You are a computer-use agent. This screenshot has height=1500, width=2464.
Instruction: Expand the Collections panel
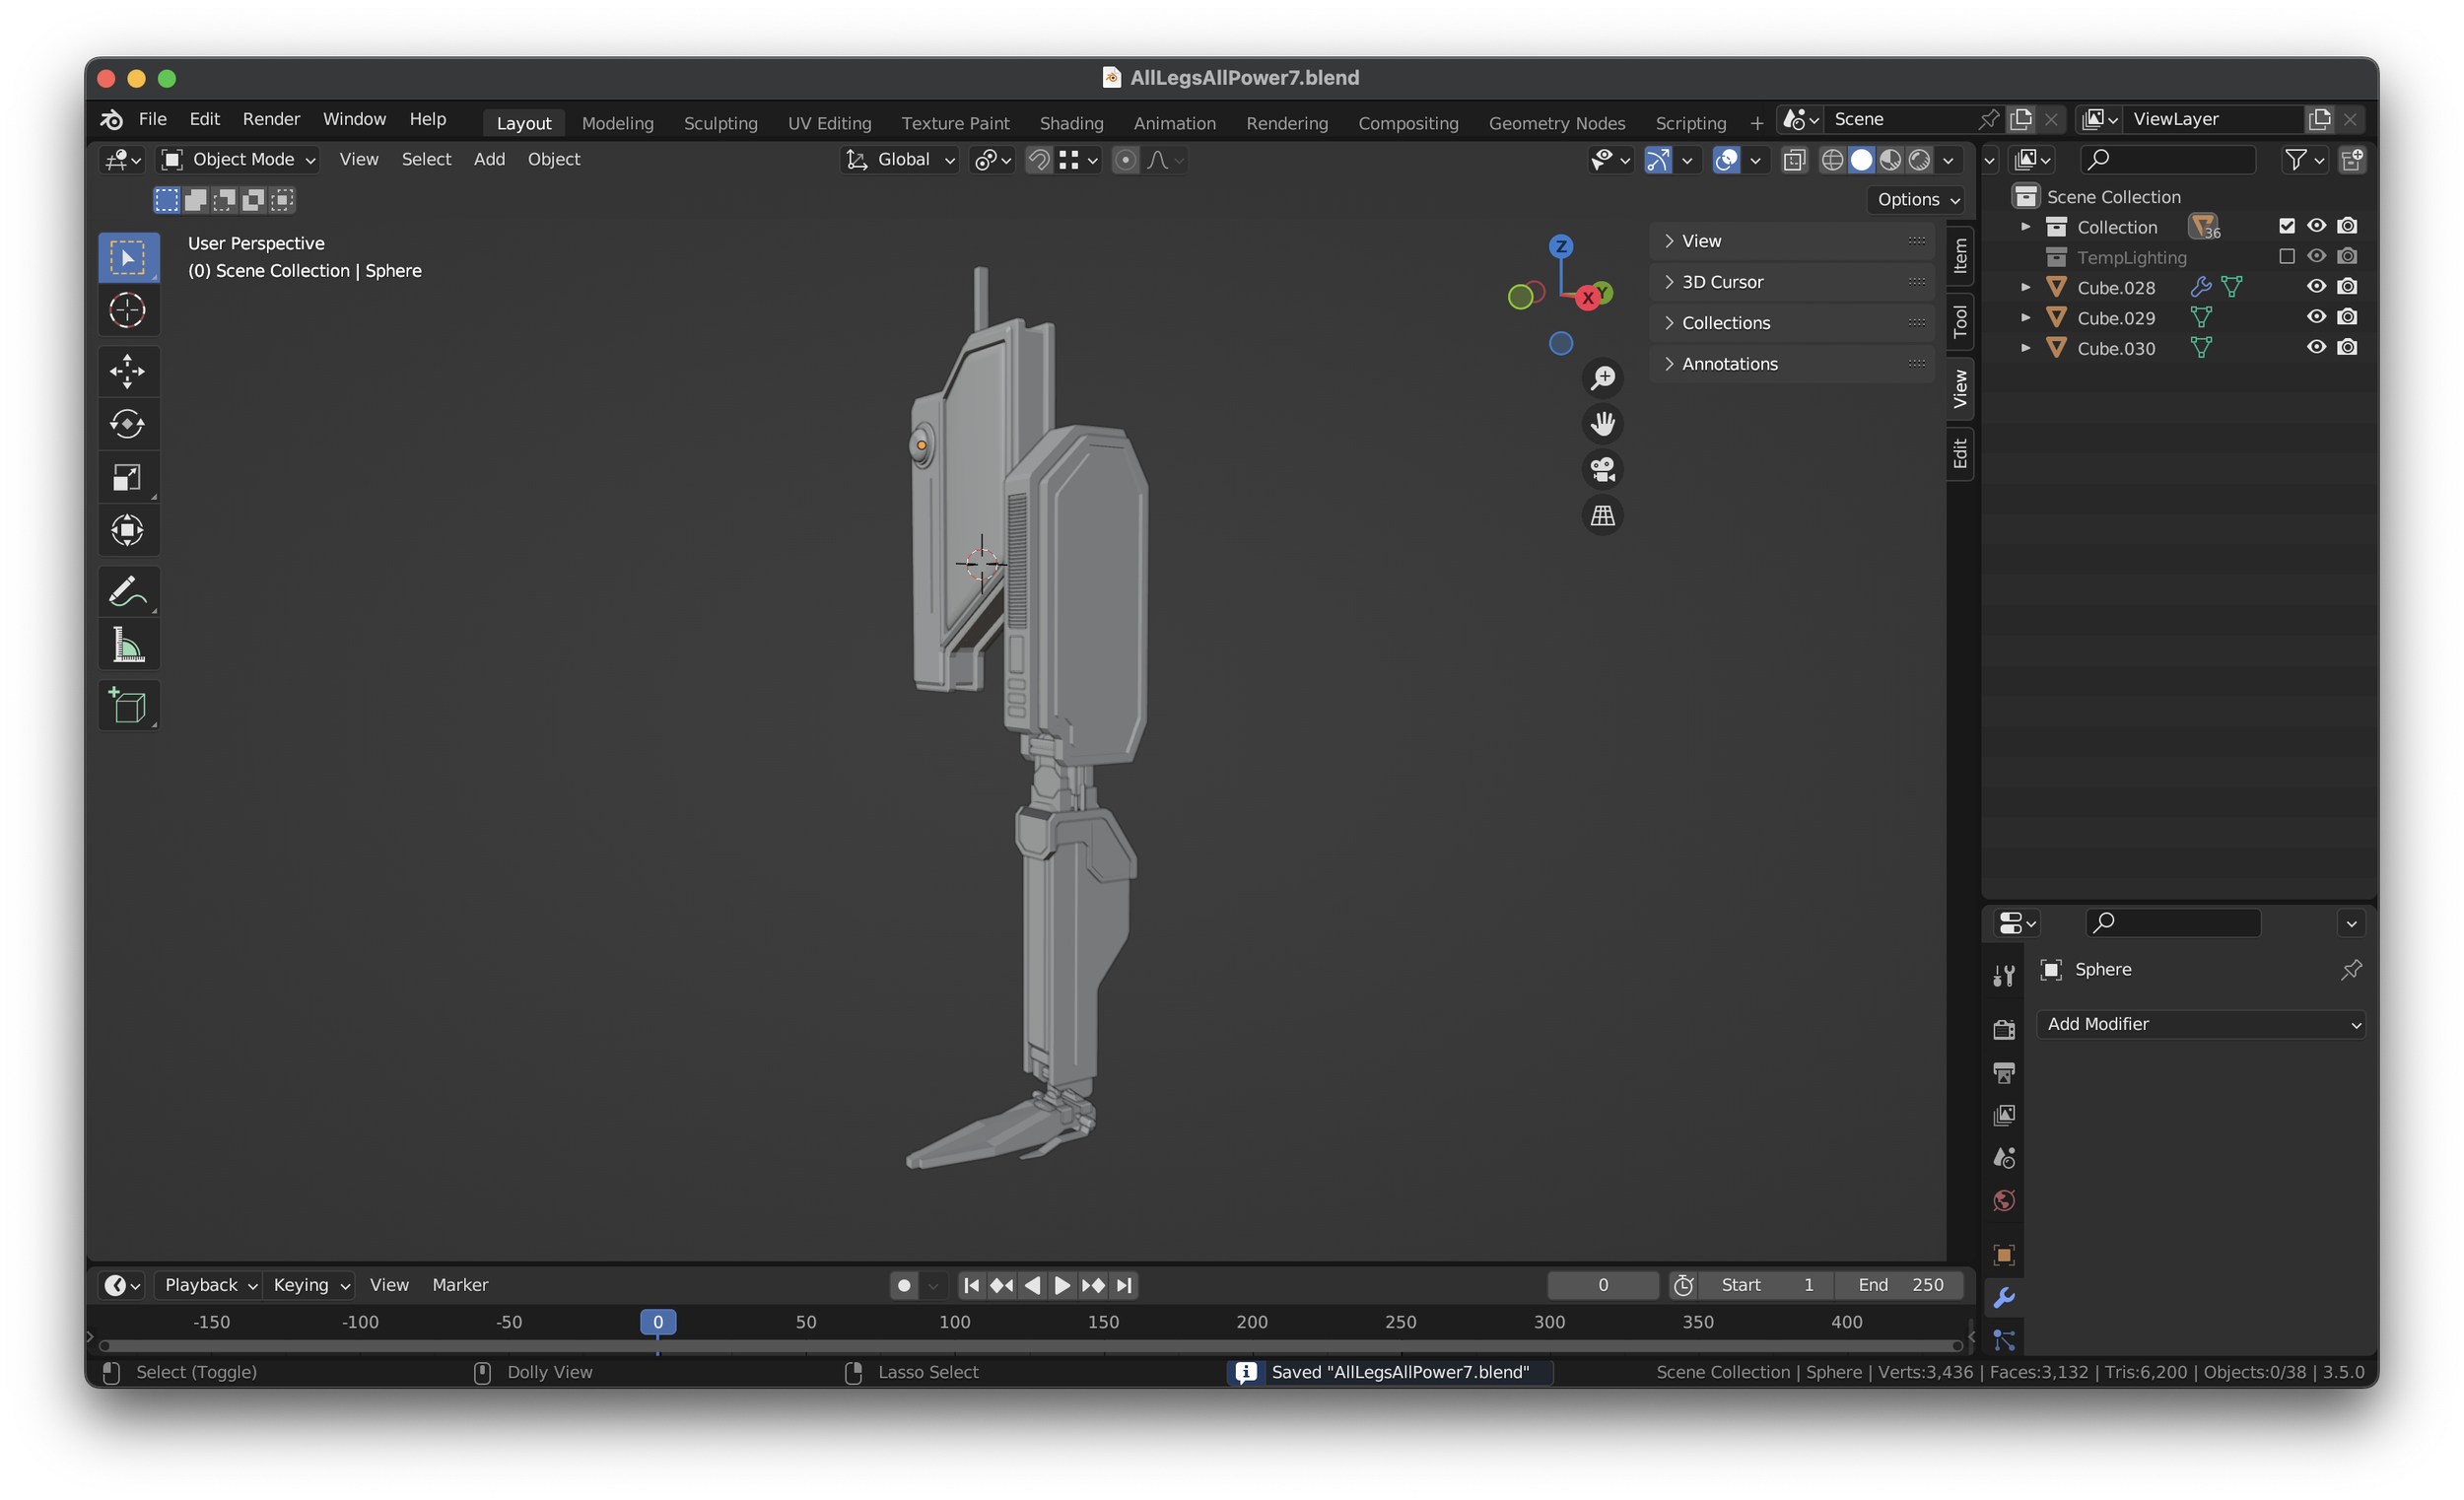(x=1791, y=323)
